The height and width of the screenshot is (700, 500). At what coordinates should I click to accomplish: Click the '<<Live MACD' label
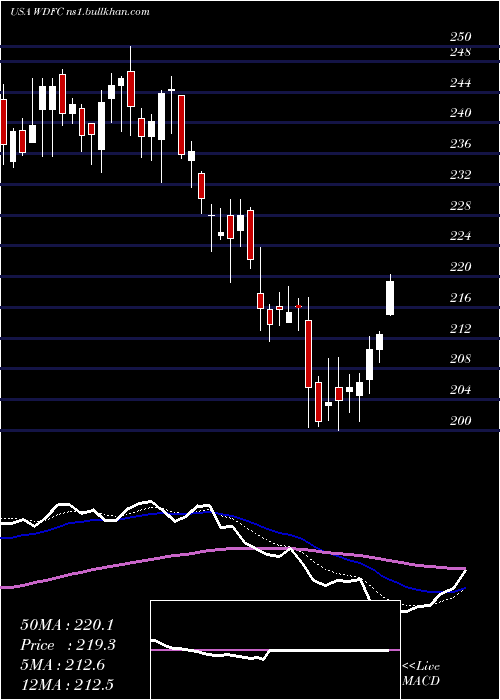(421, 674)
